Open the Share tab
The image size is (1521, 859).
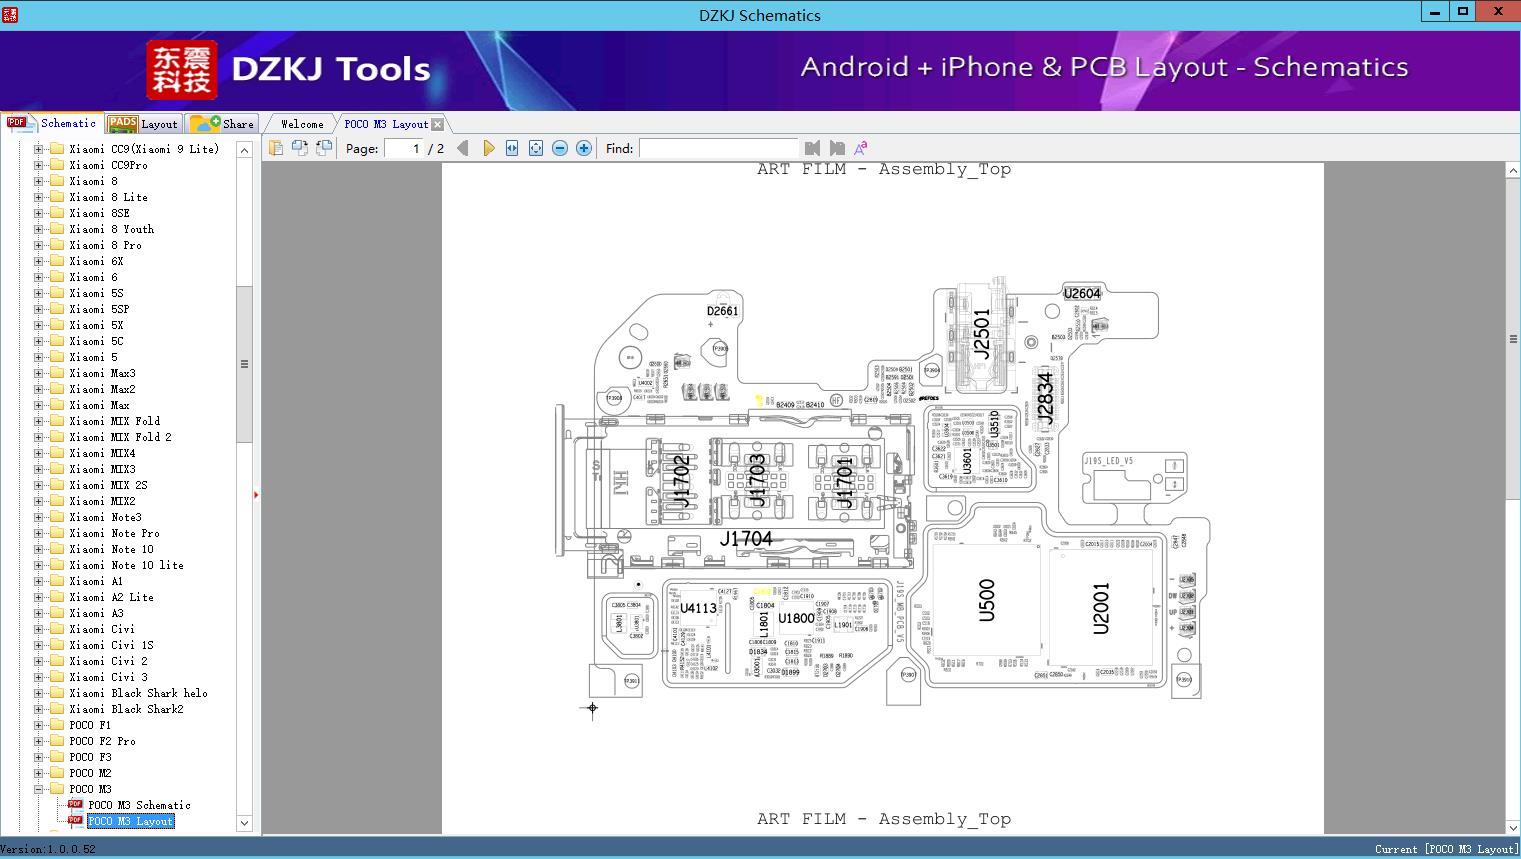[x=223, y=124]
